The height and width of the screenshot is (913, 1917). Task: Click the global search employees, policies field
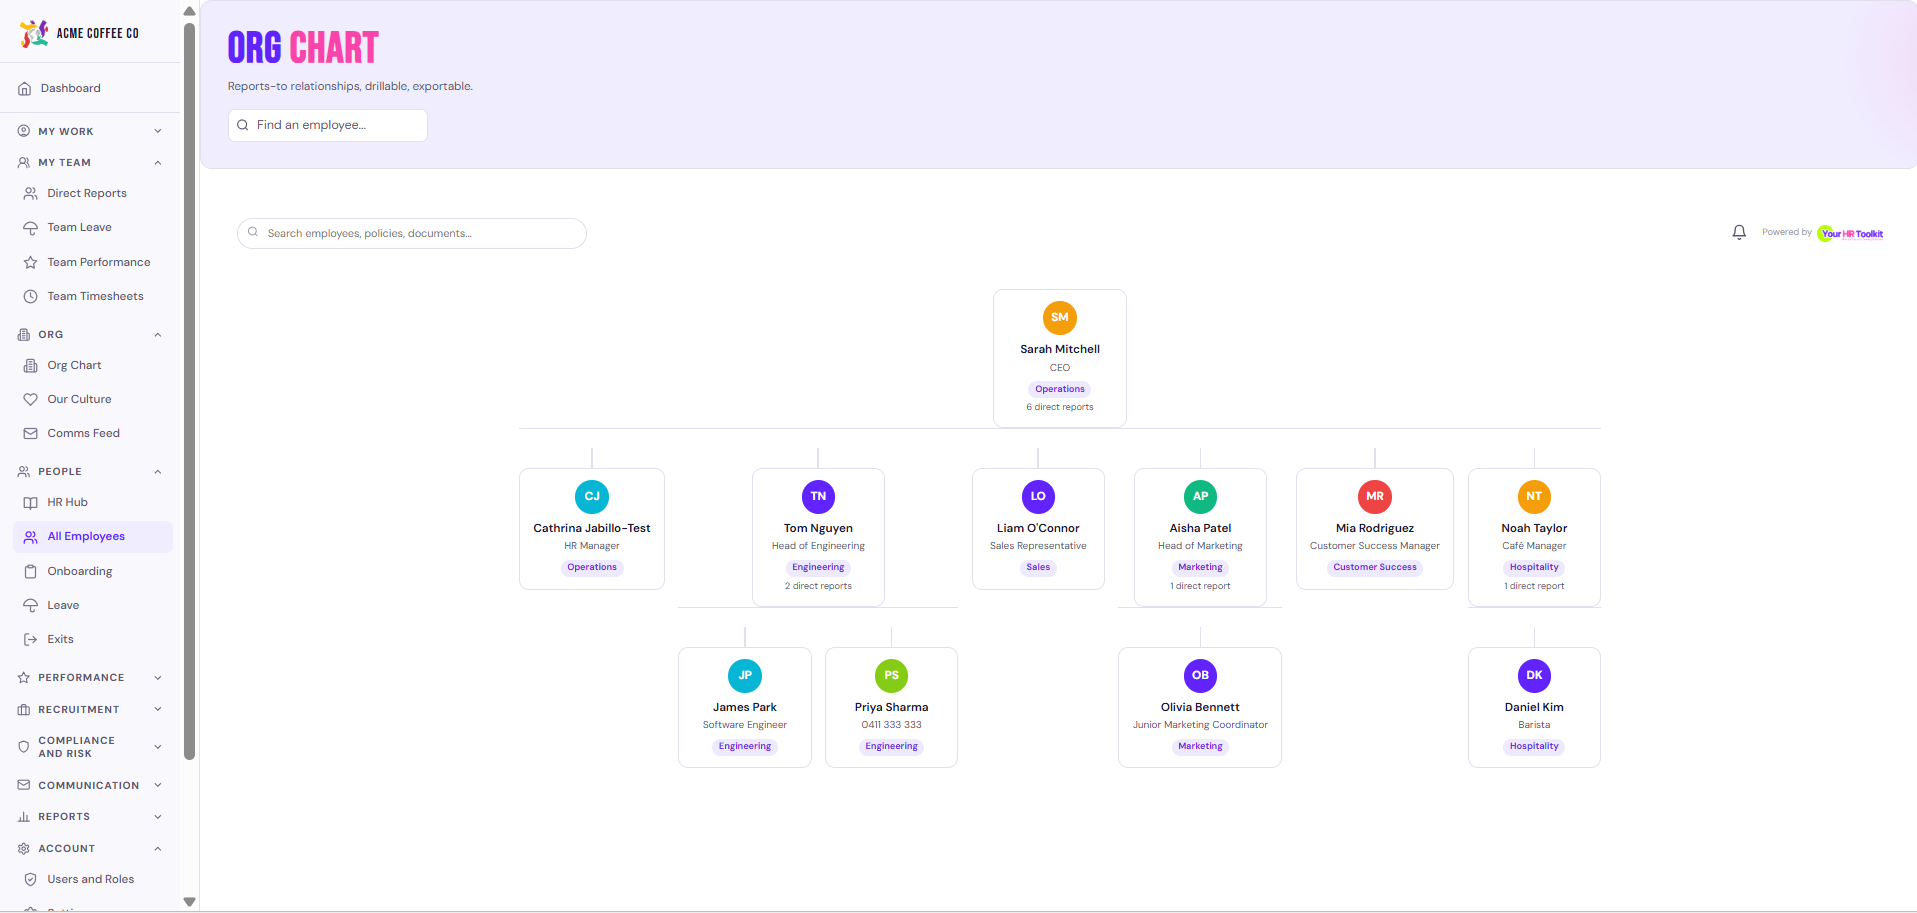coord(412,234)
